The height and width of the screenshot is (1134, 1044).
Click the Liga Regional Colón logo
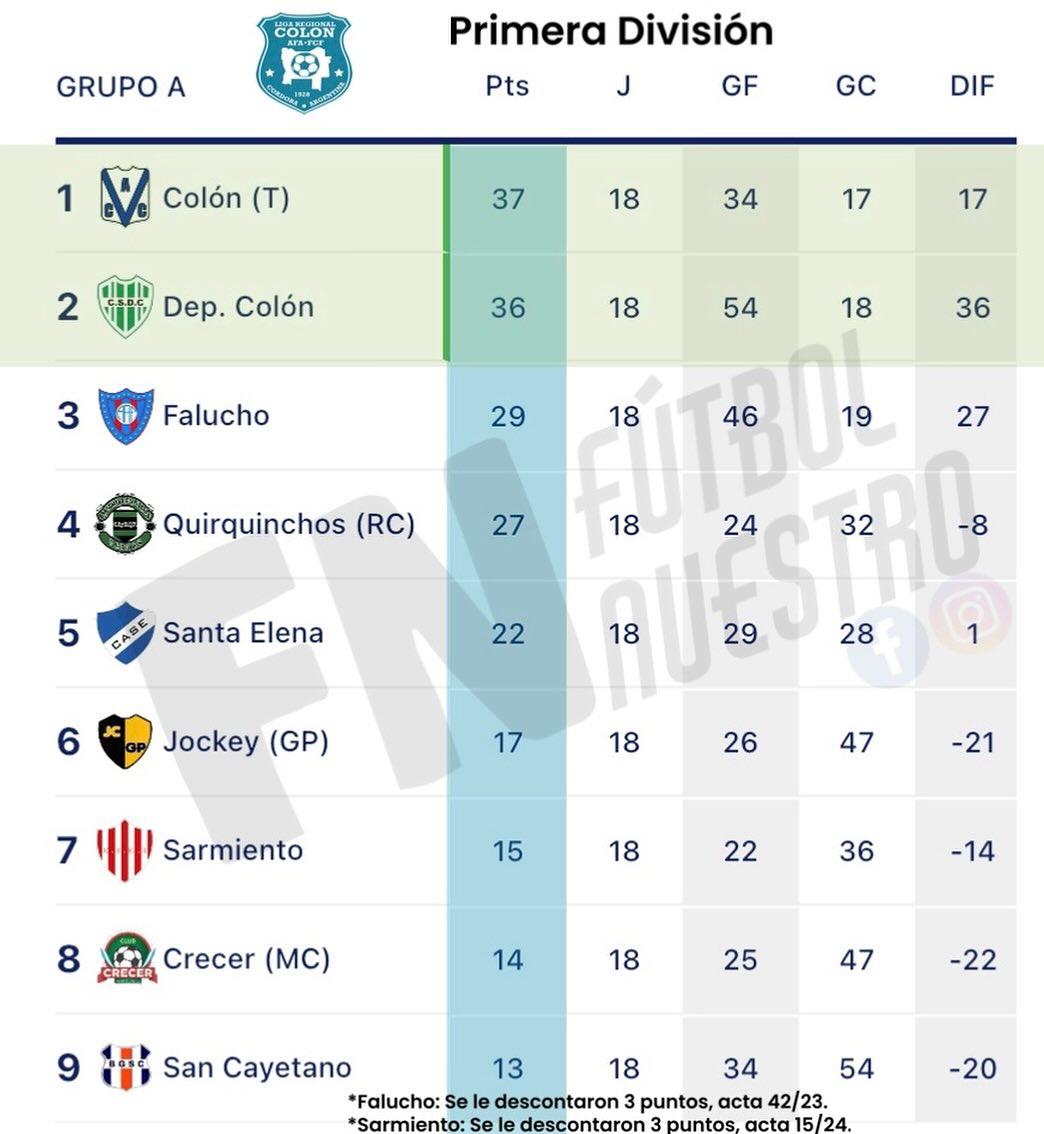[304, 62]
